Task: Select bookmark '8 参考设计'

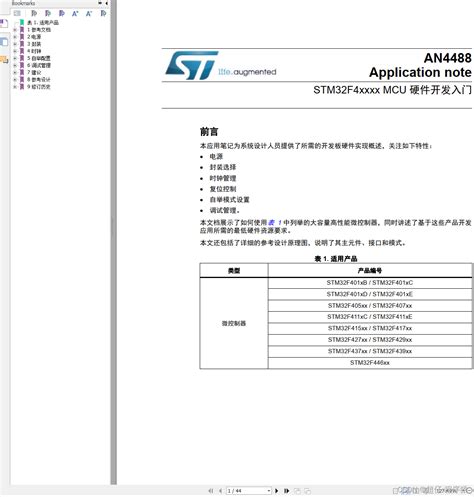Action: coord(39,80)
